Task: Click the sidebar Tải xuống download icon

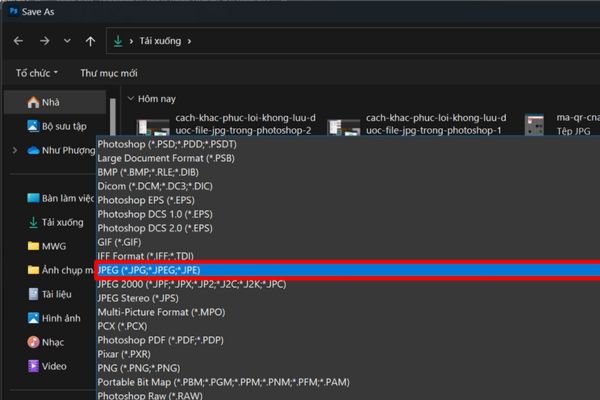Action: pos(33,222)
